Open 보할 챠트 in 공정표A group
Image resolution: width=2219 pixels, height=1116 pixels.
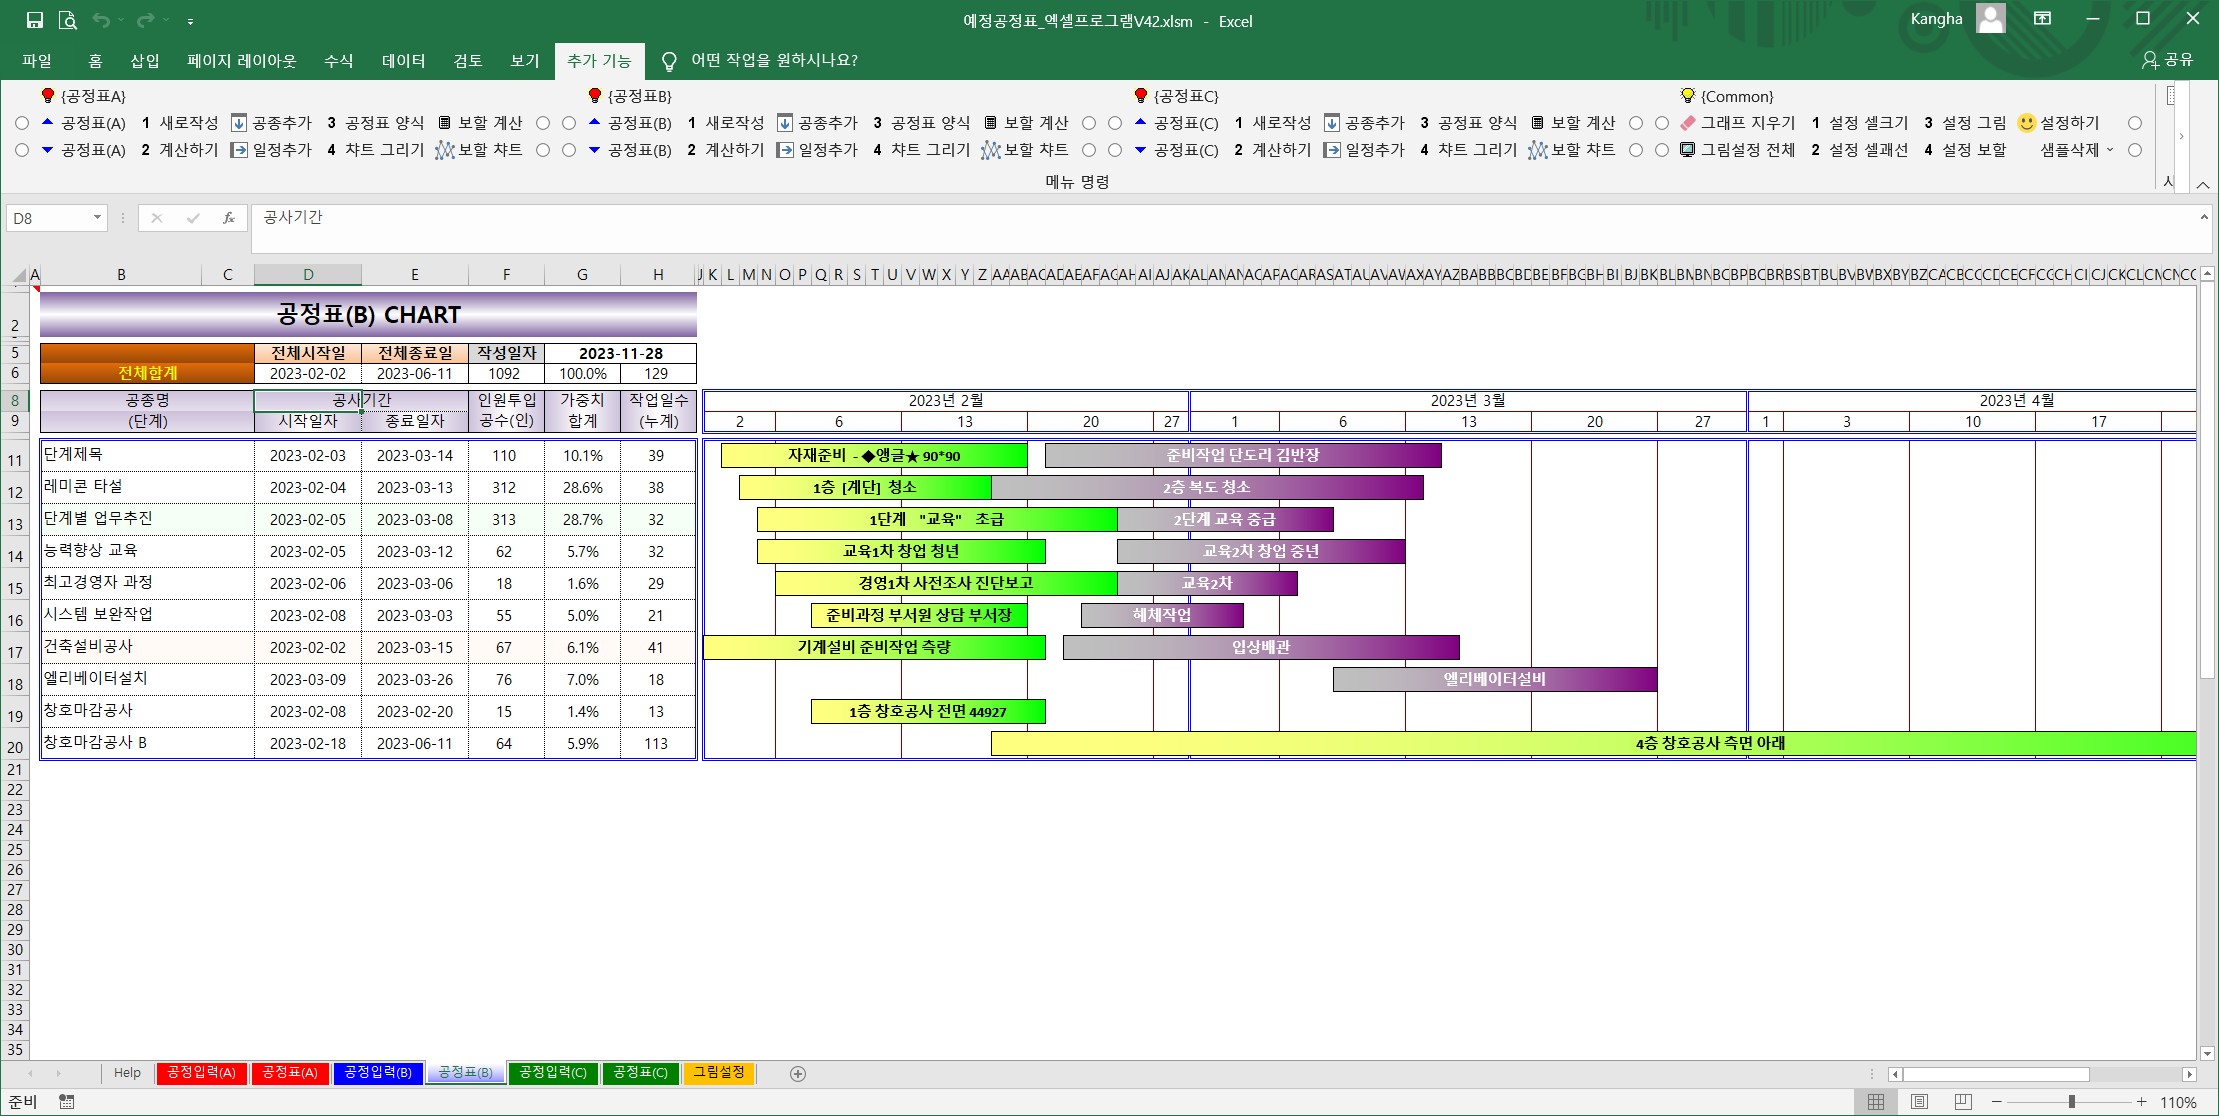tap(478, 150)
